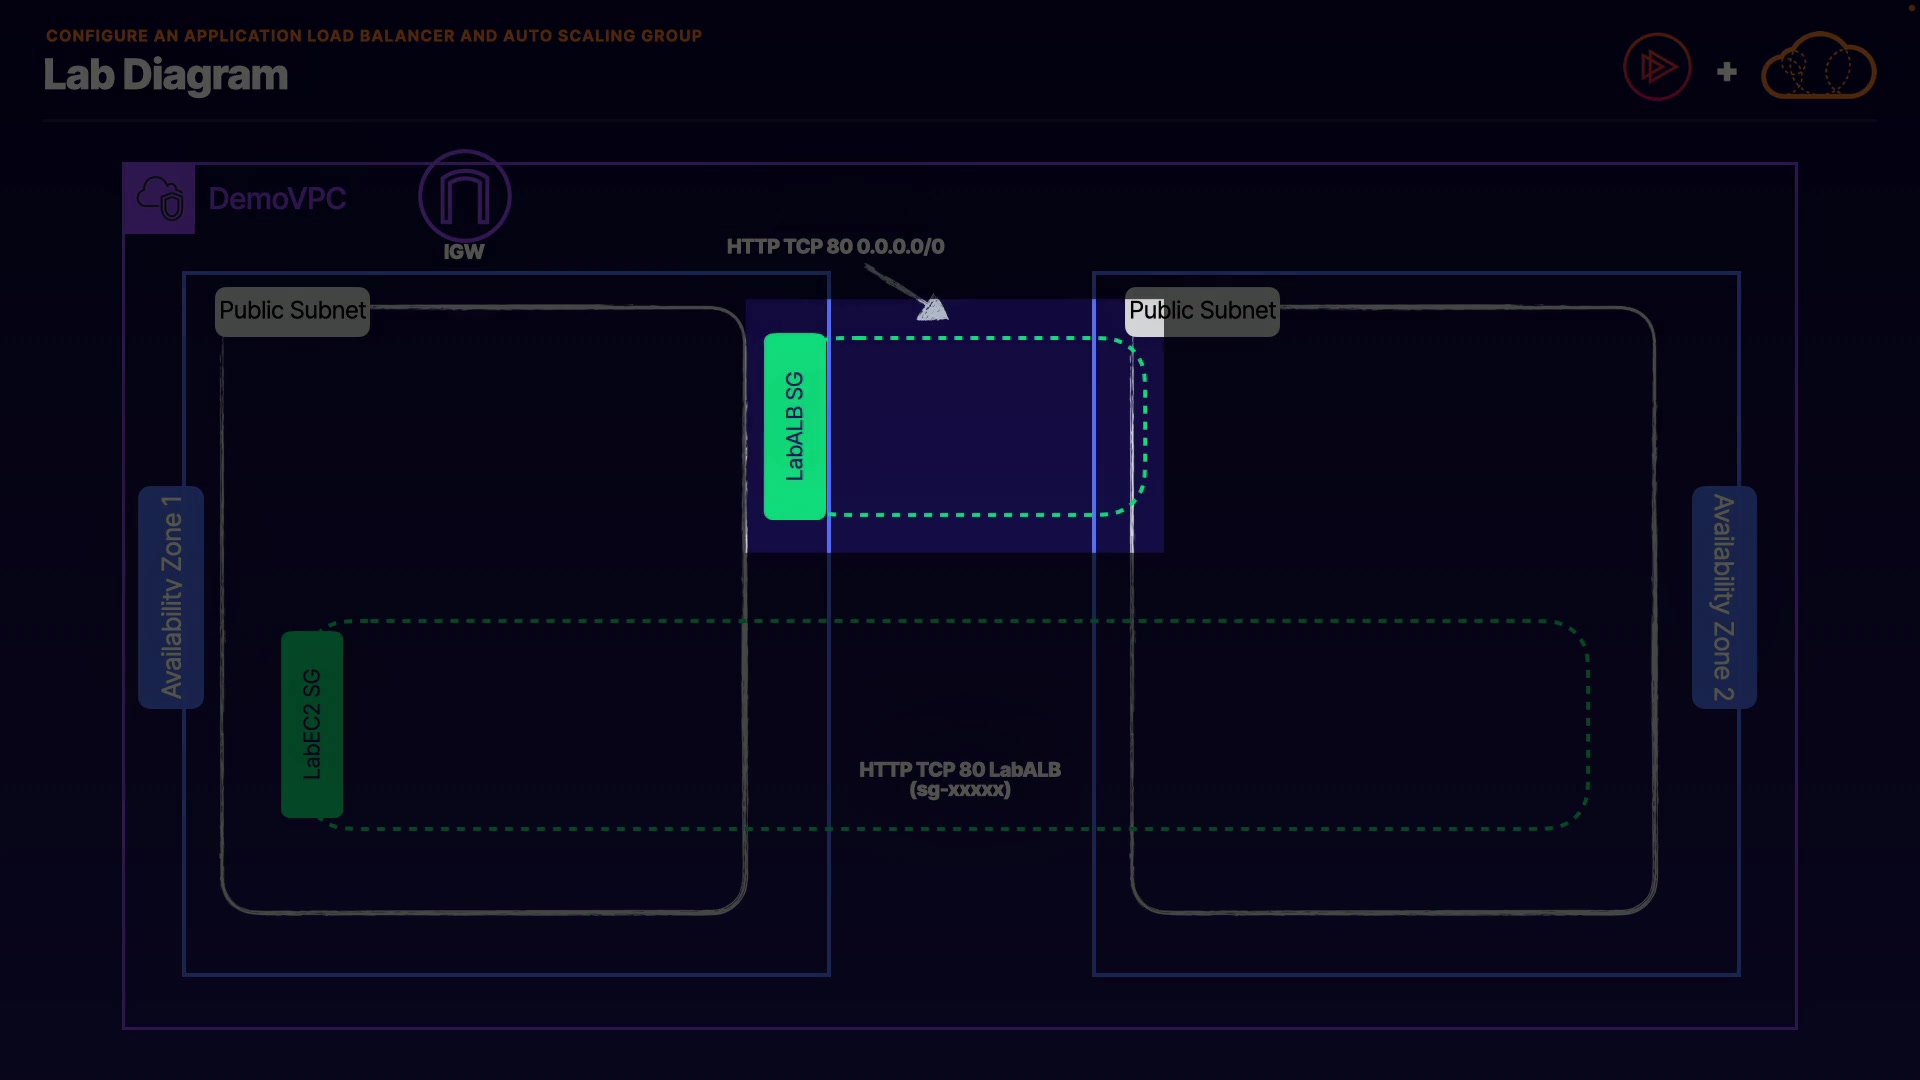Click the Availability Zone 1 tab

[x=171, y=597]
